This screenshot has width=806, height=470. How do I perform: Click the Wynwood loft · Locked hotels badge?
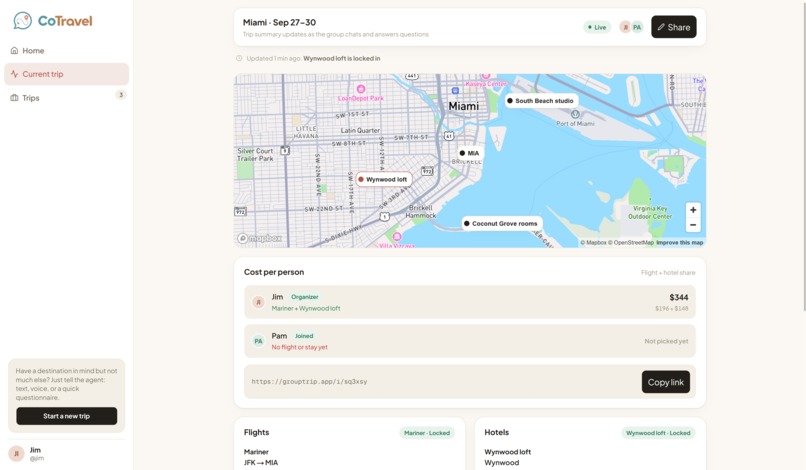[x=658, y=433]
